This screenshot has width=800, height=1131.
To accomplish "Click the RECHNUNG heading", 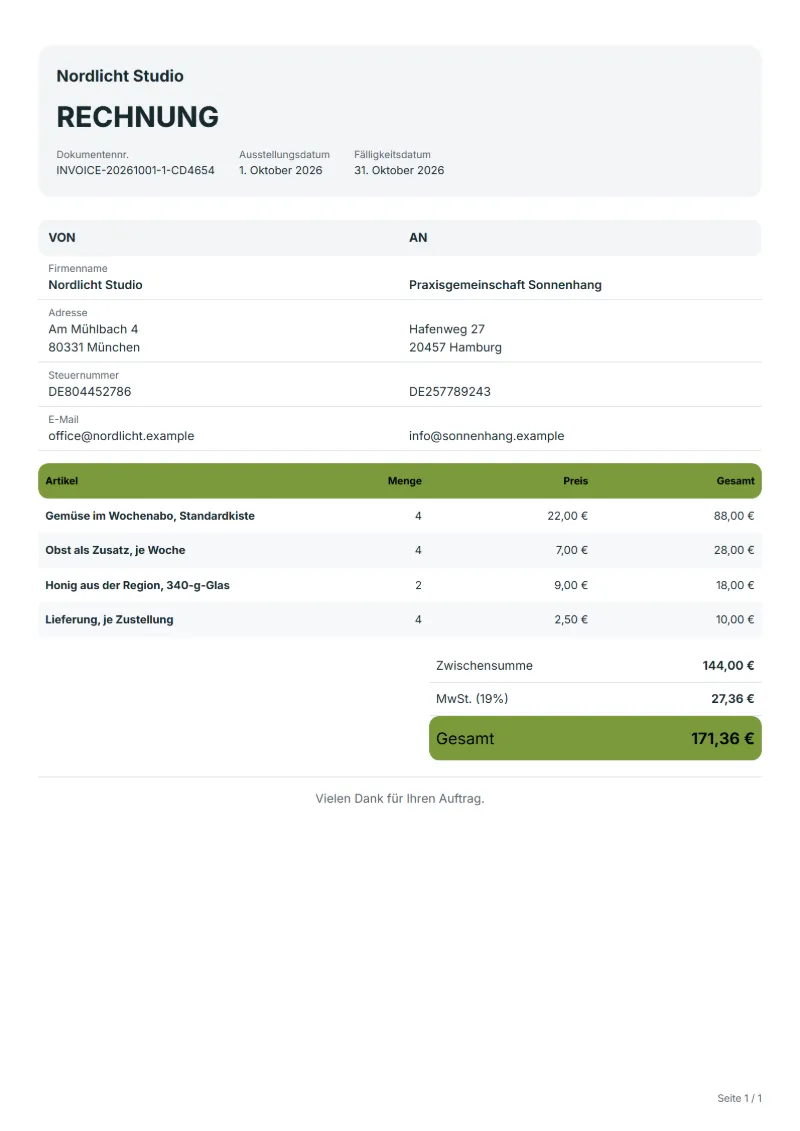I will point(137,117).
